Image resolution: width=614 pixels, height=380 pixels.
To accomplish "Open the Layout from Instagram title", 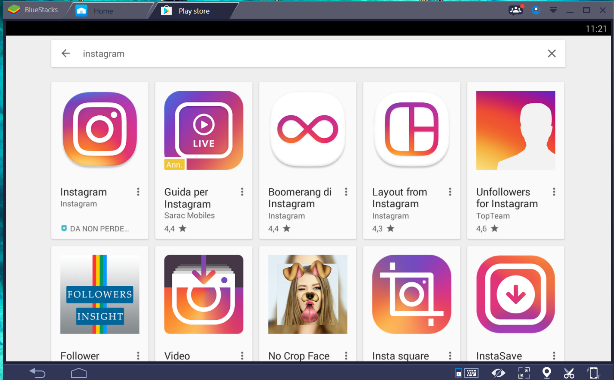I will point(399,198).
